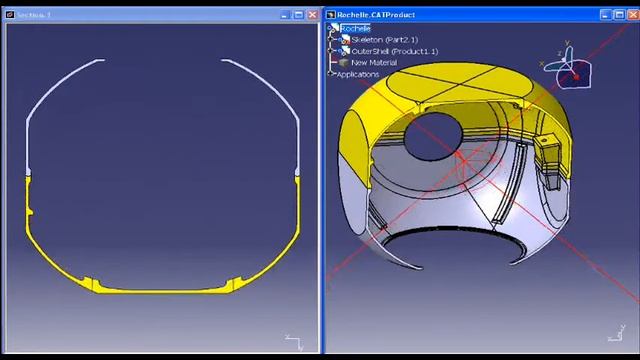Select the yellow top face of shell

point(459,82)
